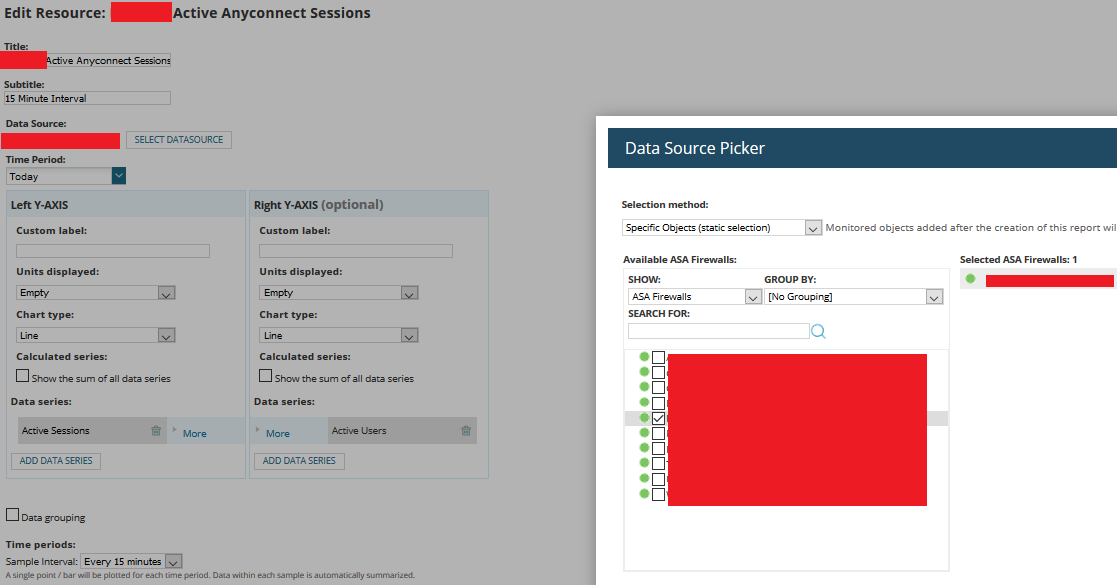Toggle Left Y-AXIS show sum of all data series
Viewport: 1117px width, 585px height.
(x=23, y=376)
